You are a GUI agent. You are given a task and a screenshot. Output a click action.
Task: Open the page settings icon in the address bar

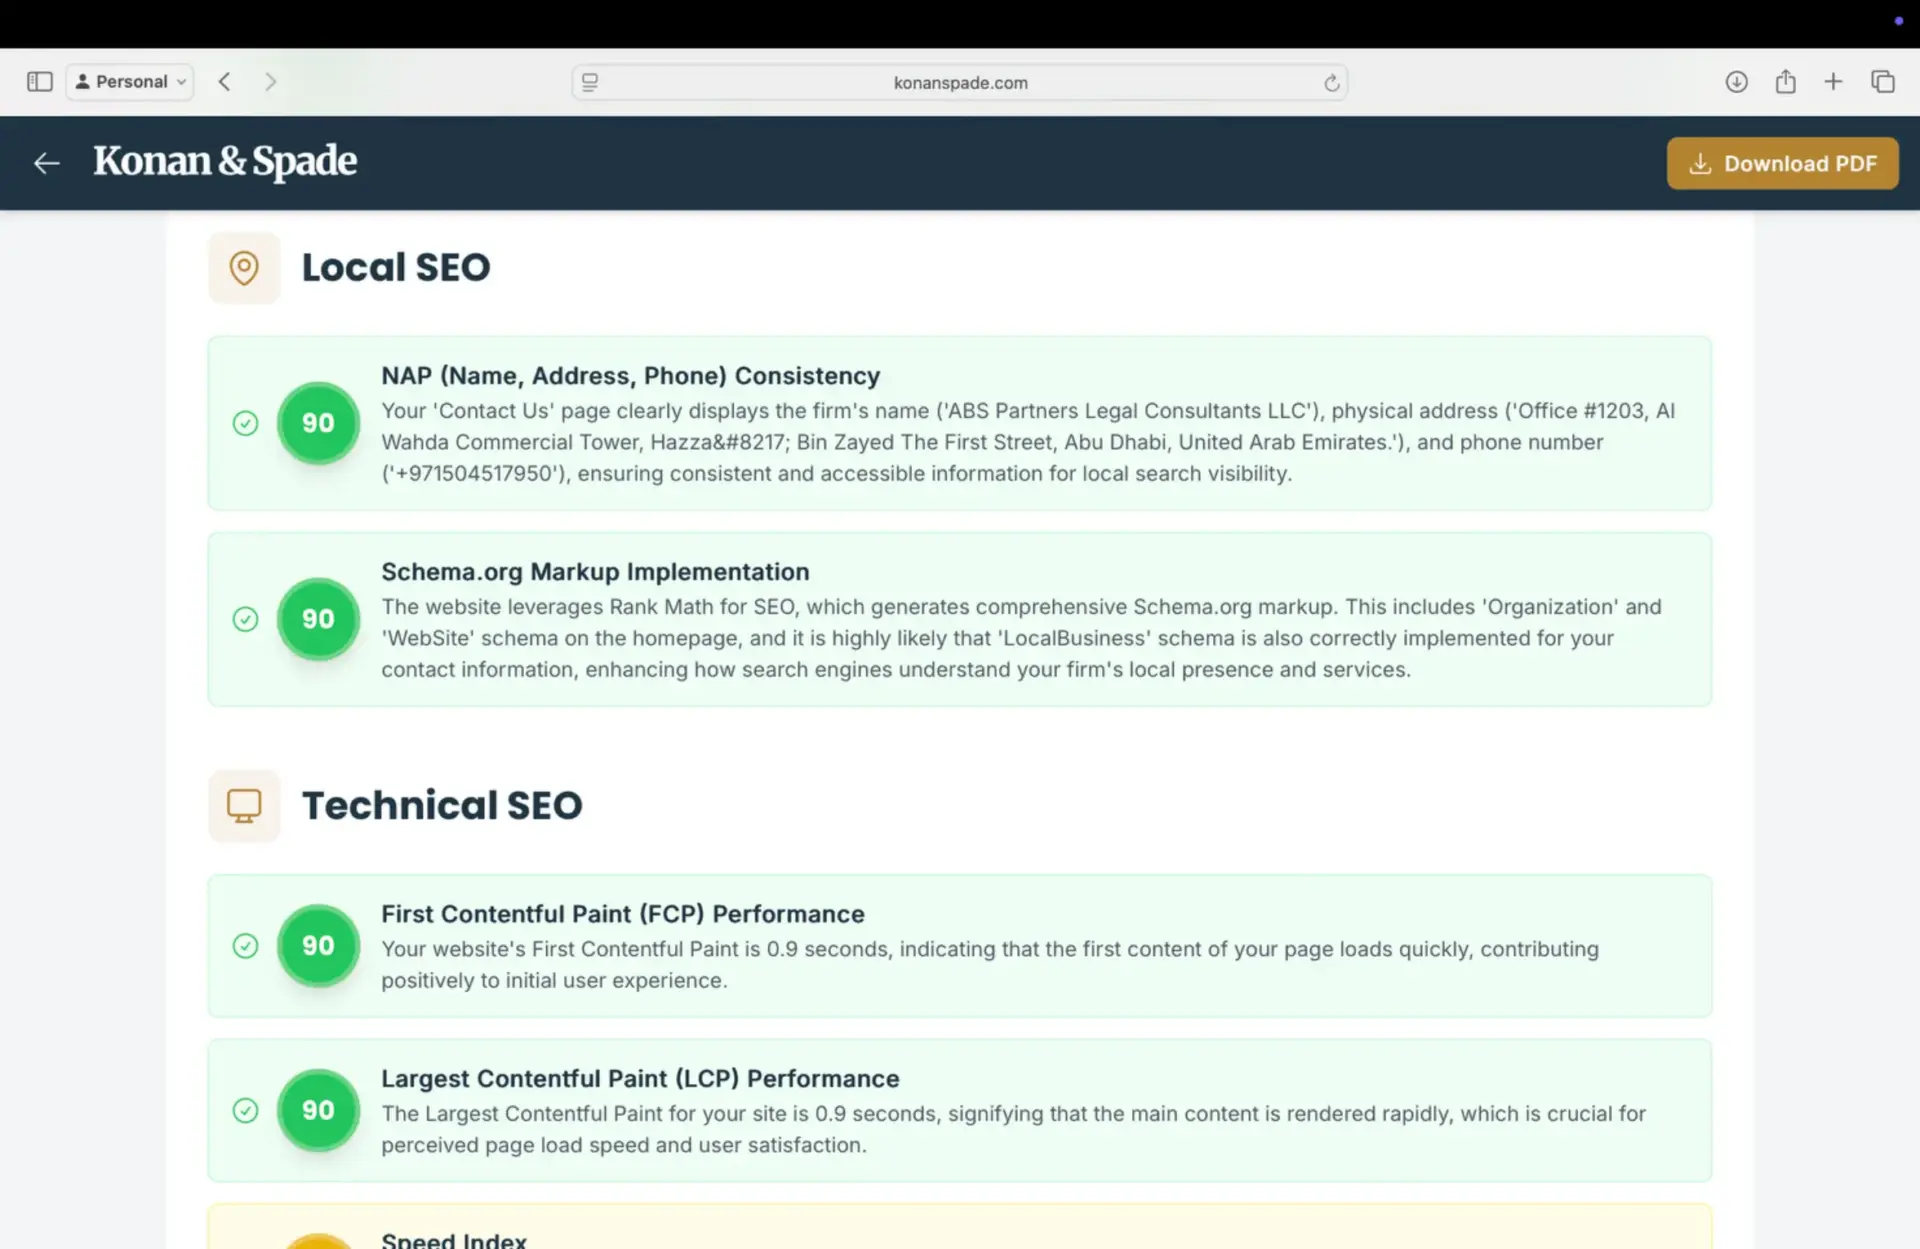(x=590, y=82)
